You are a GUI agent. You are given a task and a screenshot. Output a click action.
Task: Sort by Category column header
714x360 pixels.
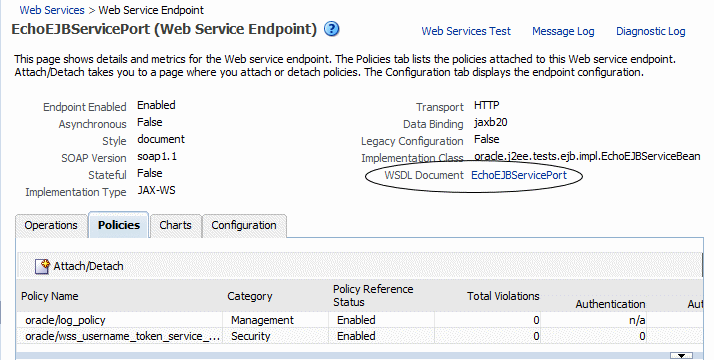pos(250,297)
